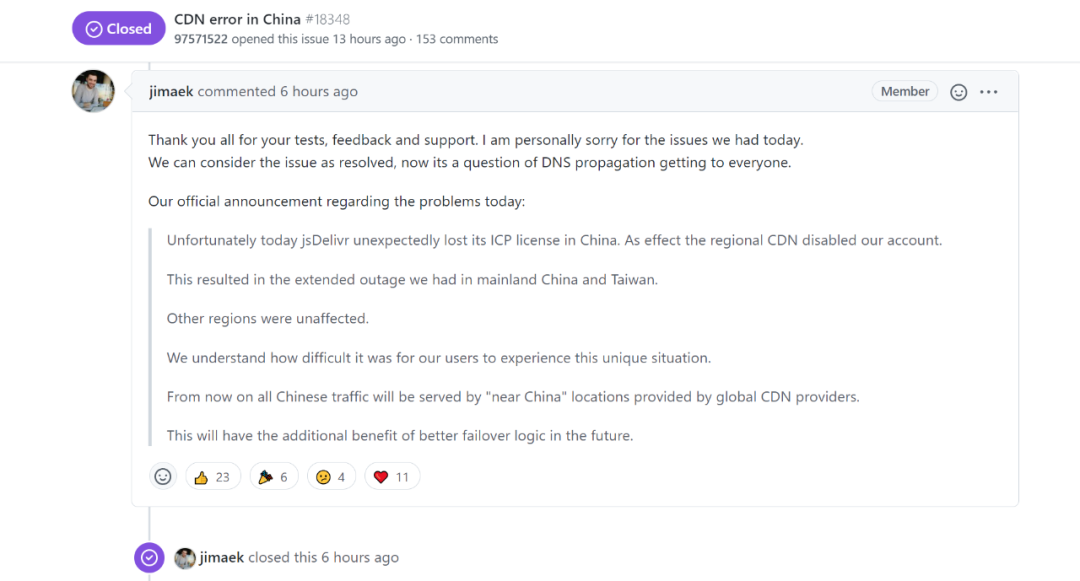Toggle the confused face reaction with 4 votes
This screenshot has width=1080, height=581.
(331, 477)
